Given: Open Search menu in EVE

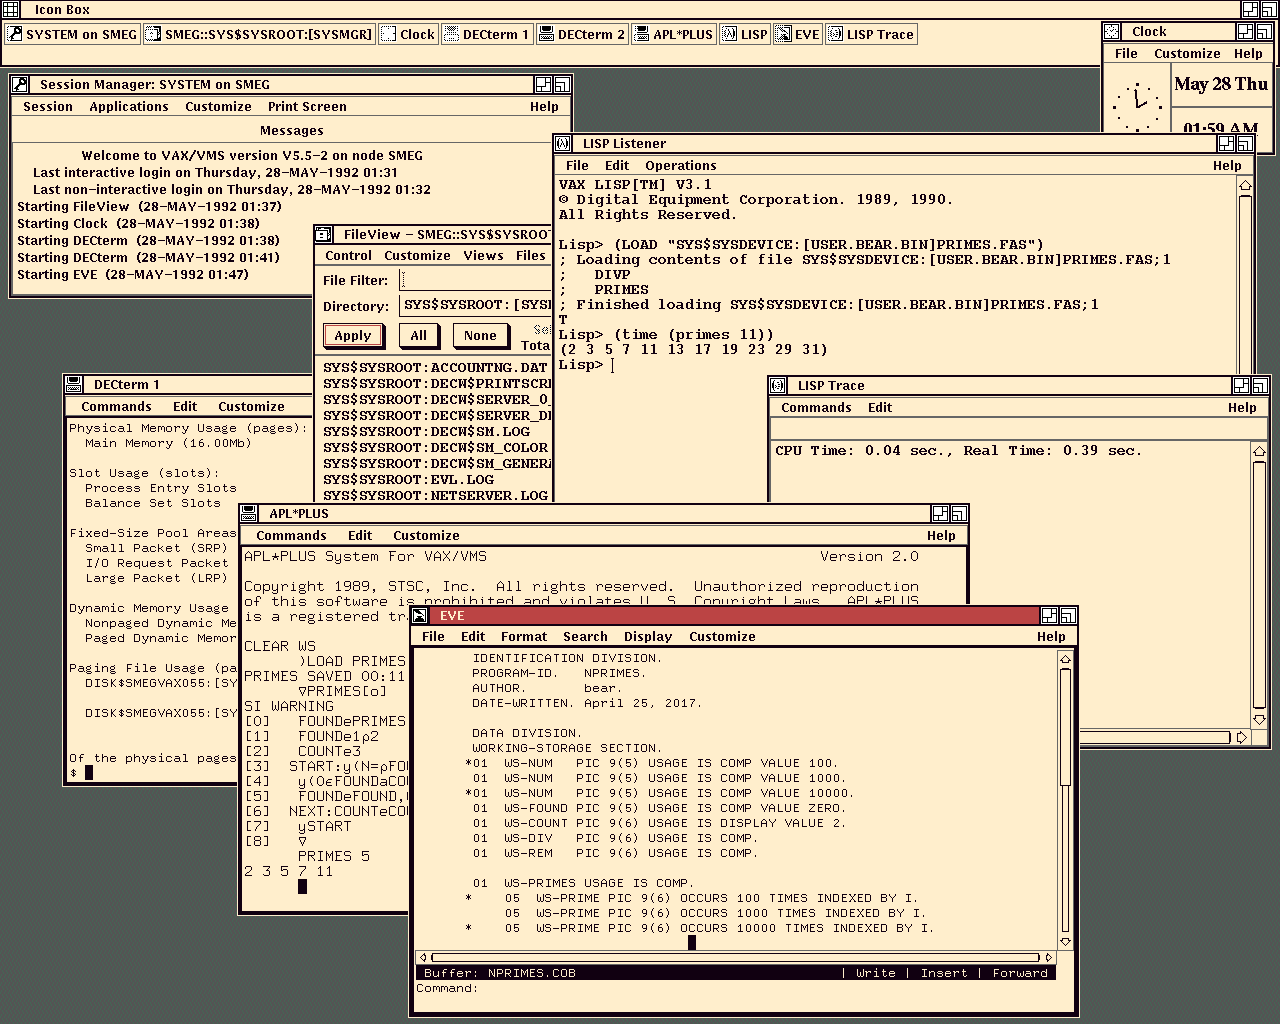Looking at the screenshot, I should click(x=585, y=637).
